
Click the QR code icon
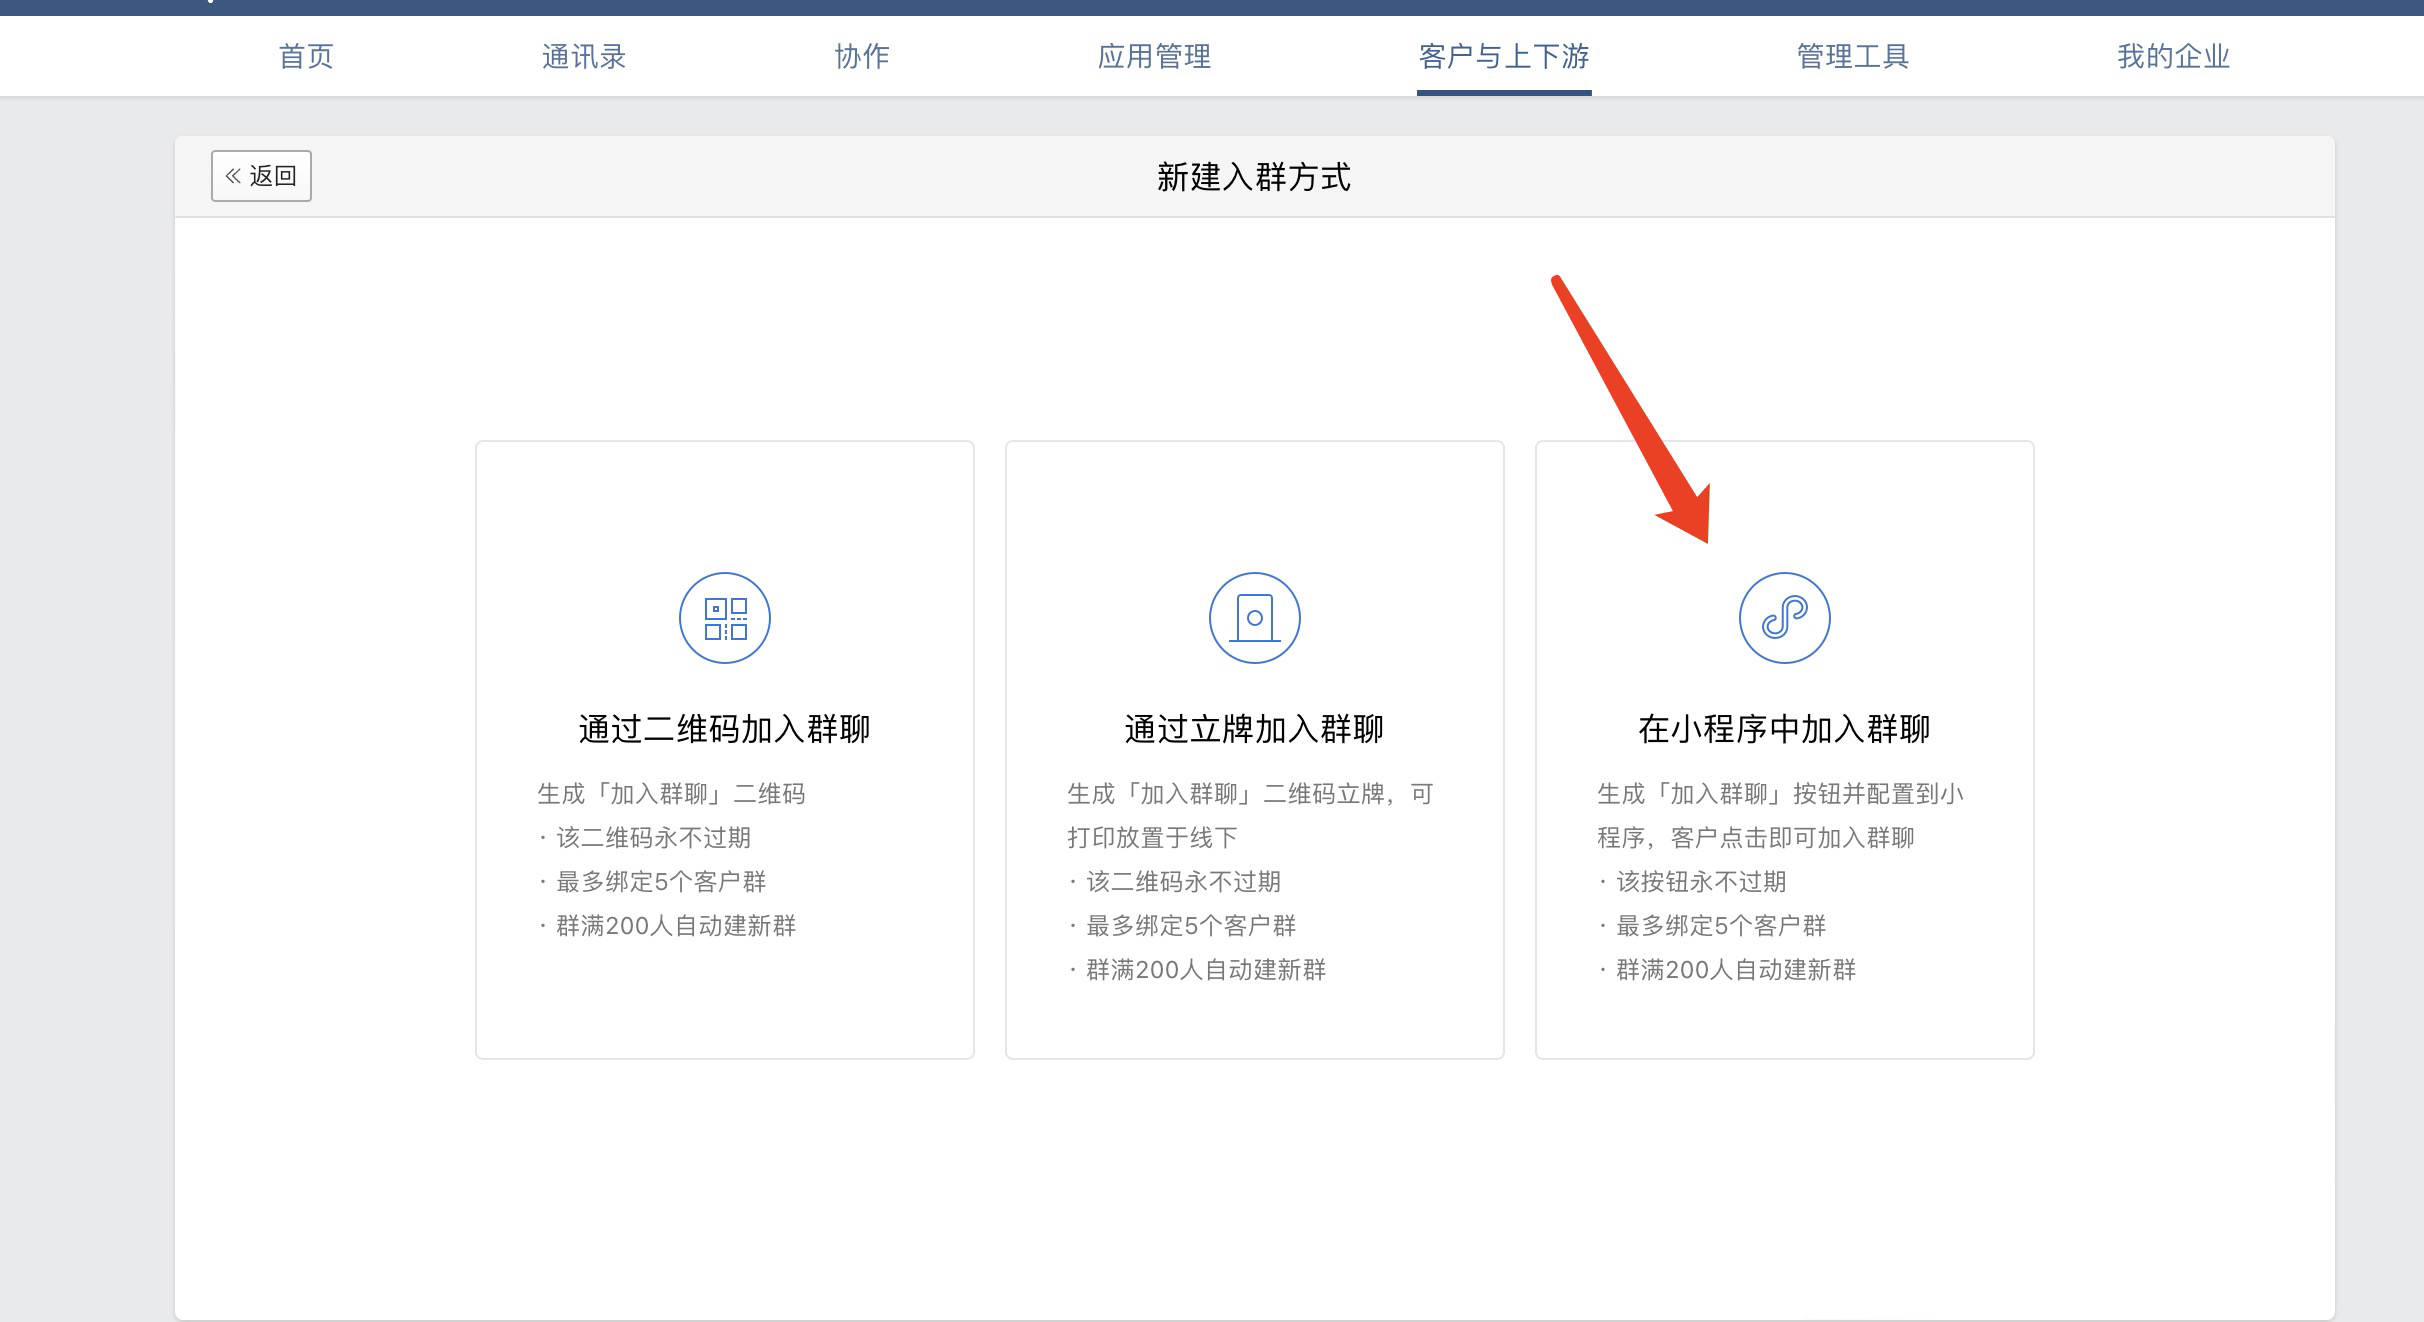[724, 618]
